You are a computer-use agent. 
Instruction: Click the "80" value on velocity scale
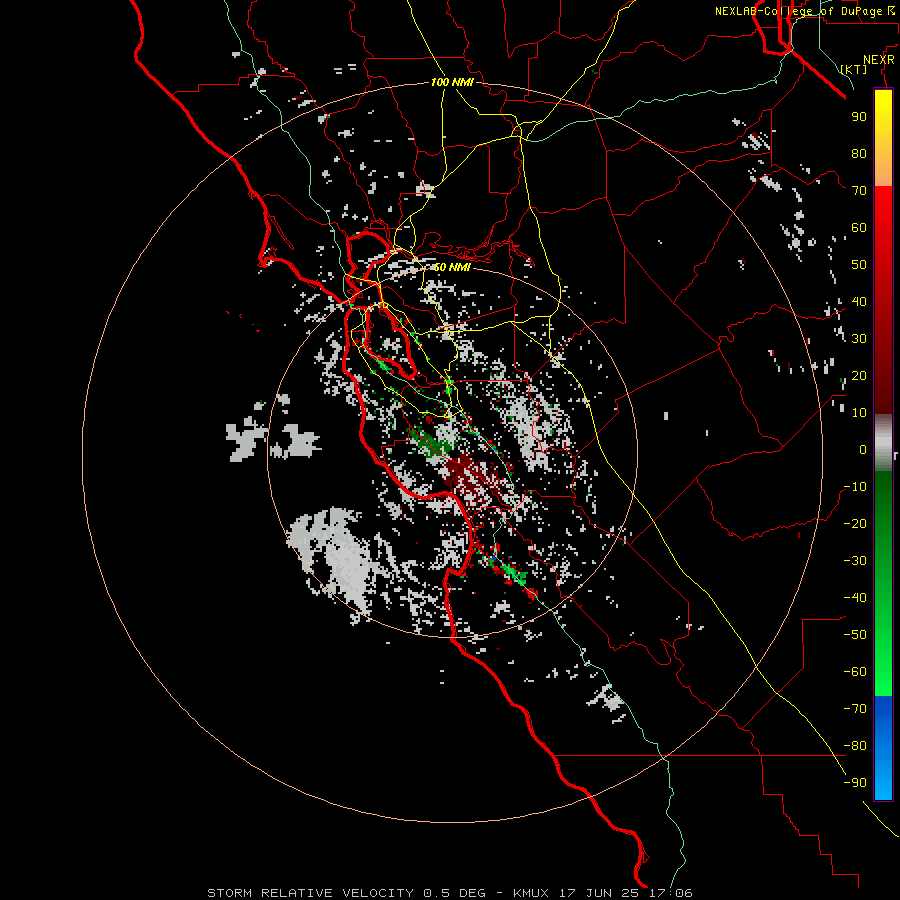coord(859,153)
